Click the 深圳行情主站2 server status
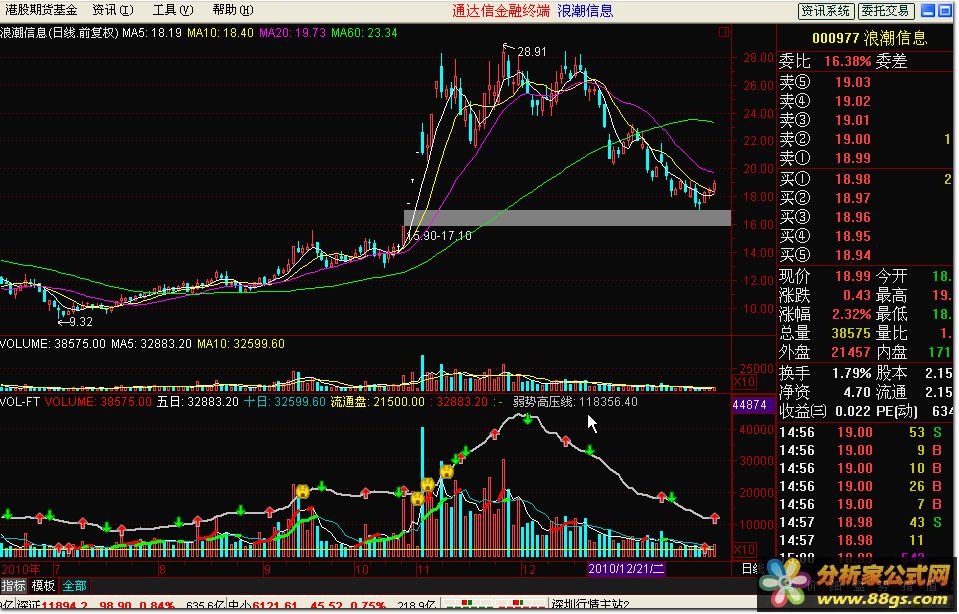 point(590,606)
